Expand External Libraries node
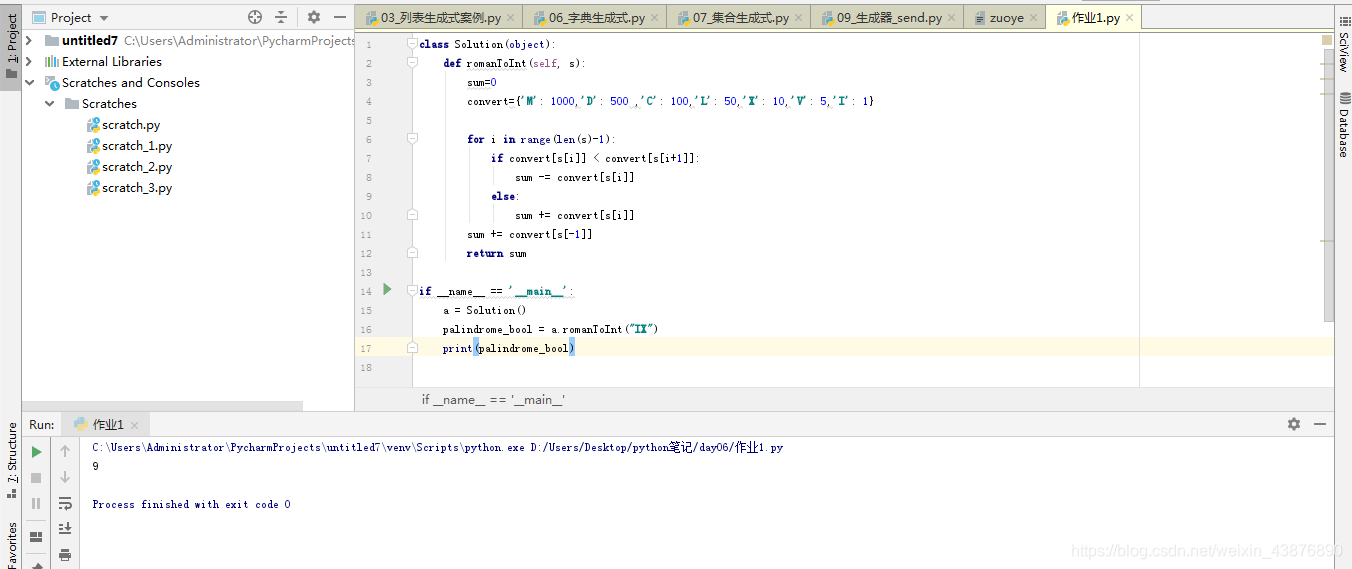Image resolution: width=1352 pixels, height=569 pixels. (29, 61)
